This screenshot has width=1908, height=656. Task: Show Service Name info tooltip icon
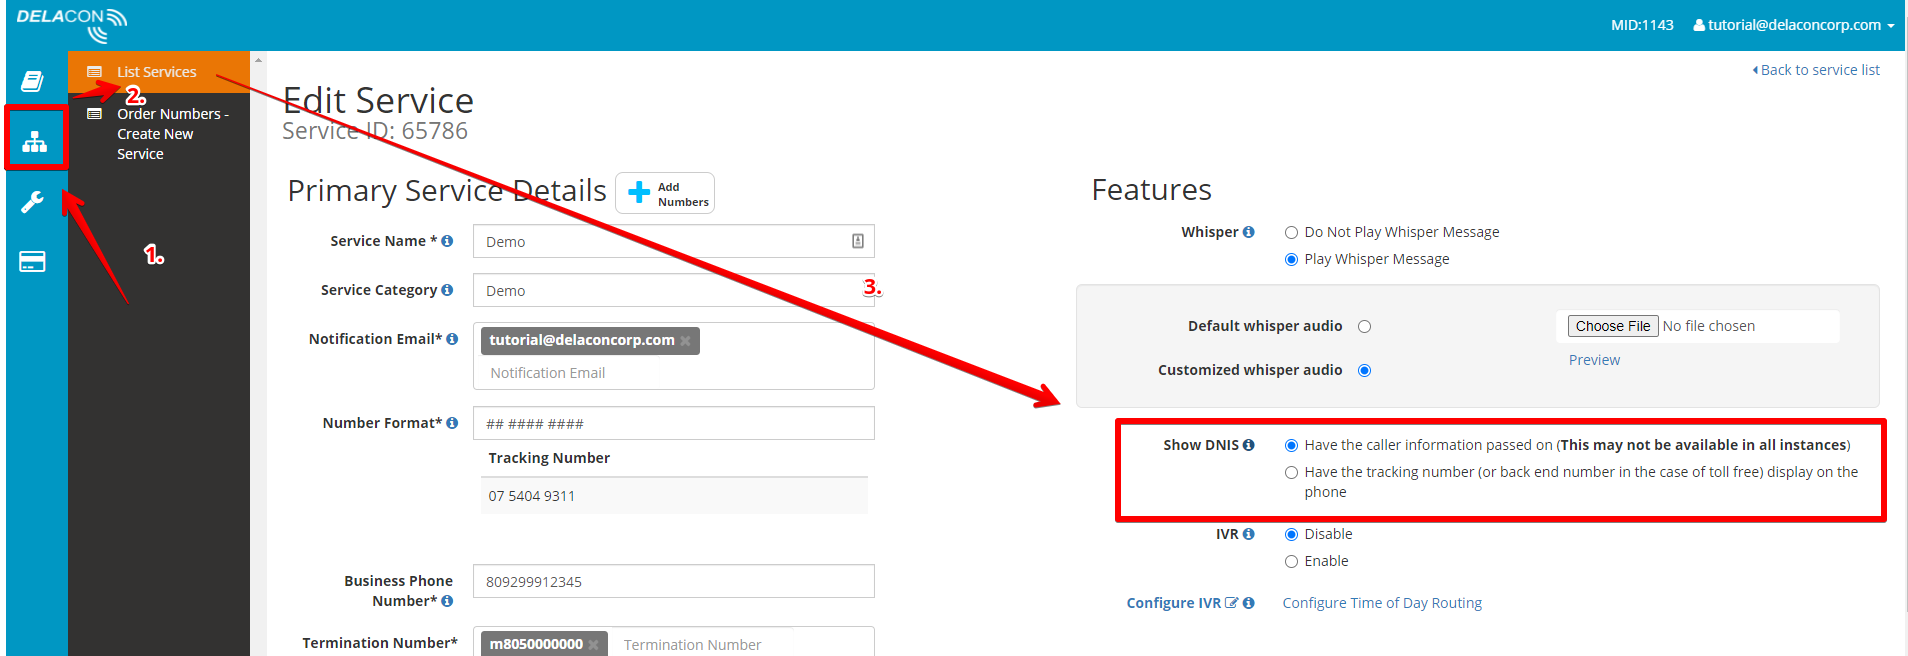tap(447, 241)
